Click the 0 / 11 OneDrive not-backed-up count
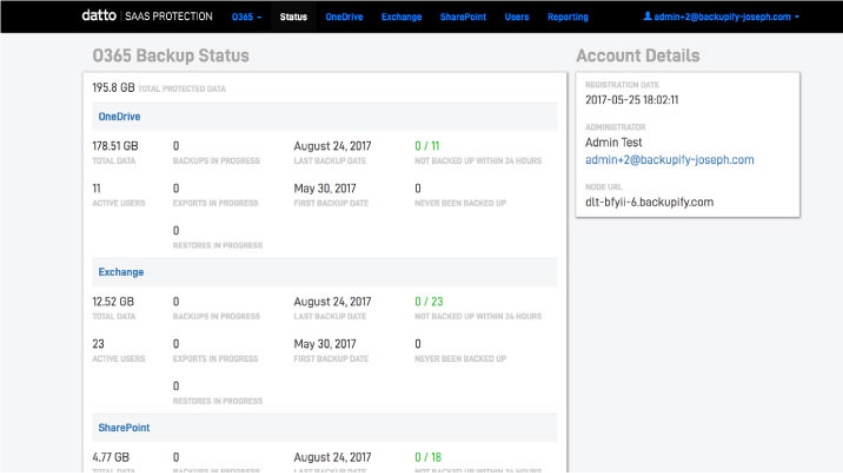This screenshot has height=473, width=843. tap(427, 146)
